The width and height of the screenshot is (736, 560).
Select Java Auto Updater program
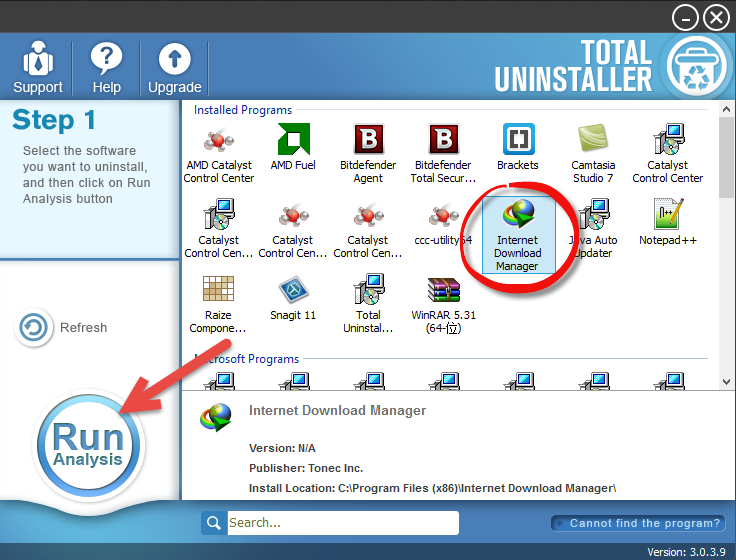click(x=593, y=228)
